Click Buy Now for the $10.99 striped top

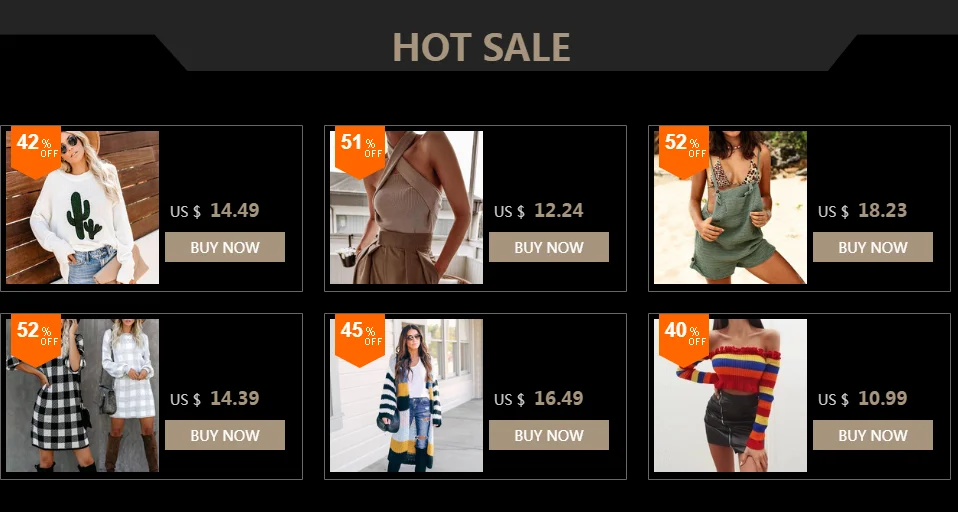pos(872,435)
